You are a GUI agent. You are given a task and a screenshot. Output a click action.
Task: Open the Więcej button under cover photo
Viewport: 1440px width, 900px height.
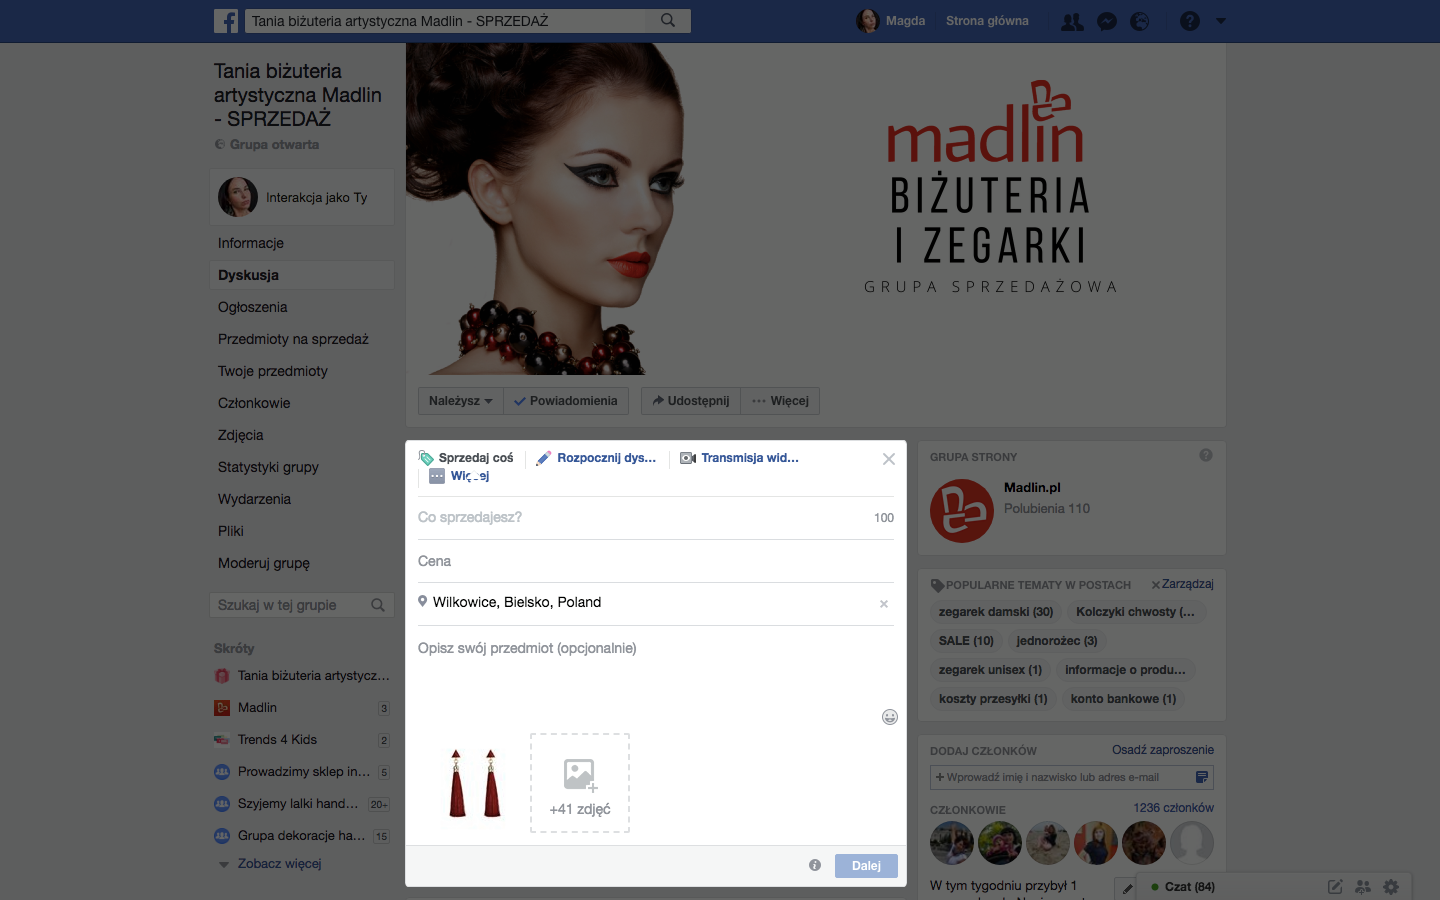780,401
